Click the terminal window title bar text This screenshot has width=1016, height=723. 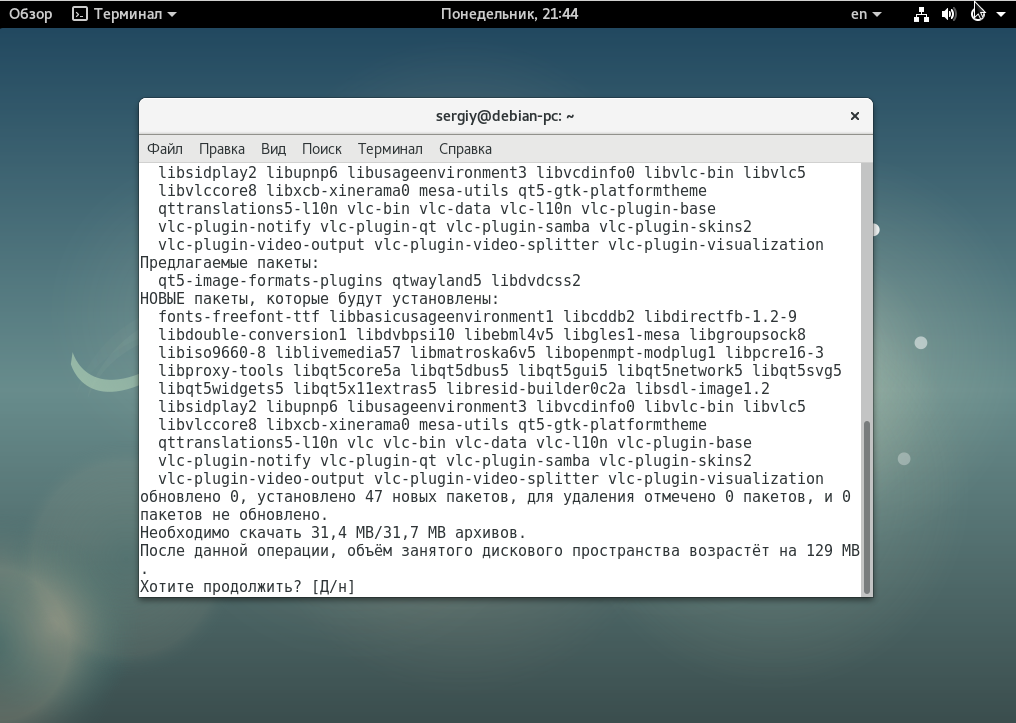[x=505, y=116]
